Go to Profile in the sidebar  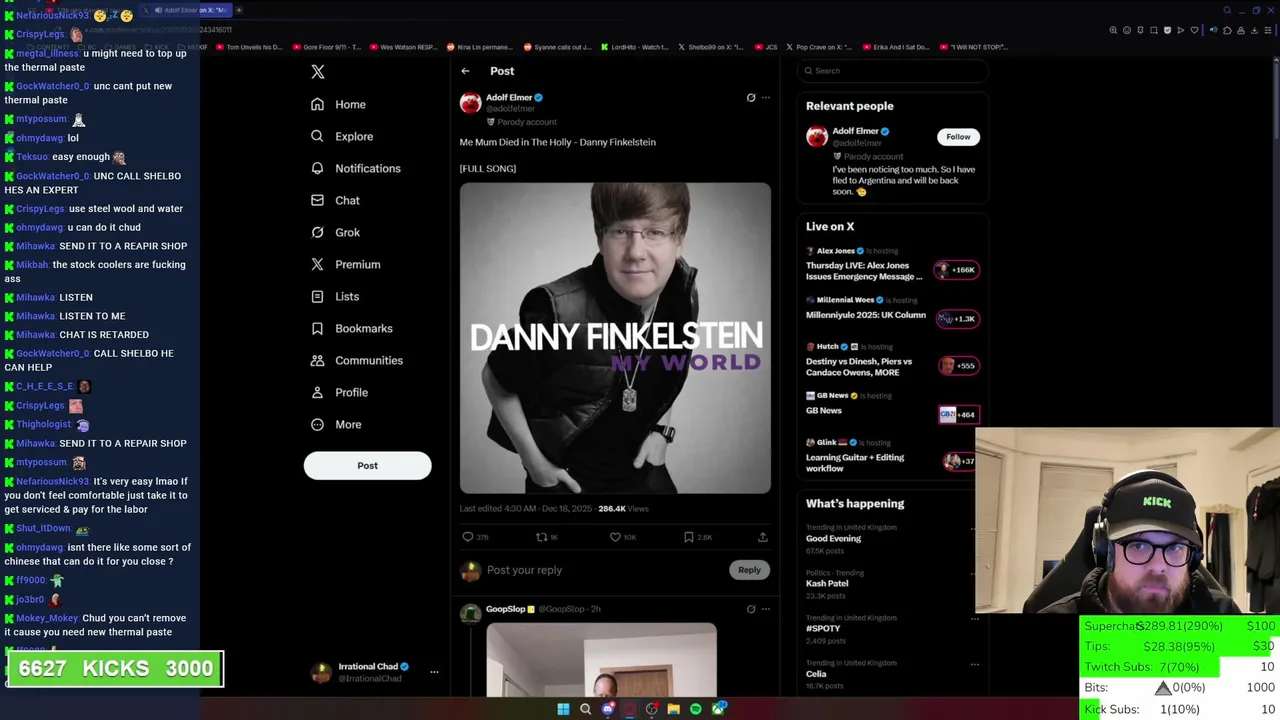[339, 392]
